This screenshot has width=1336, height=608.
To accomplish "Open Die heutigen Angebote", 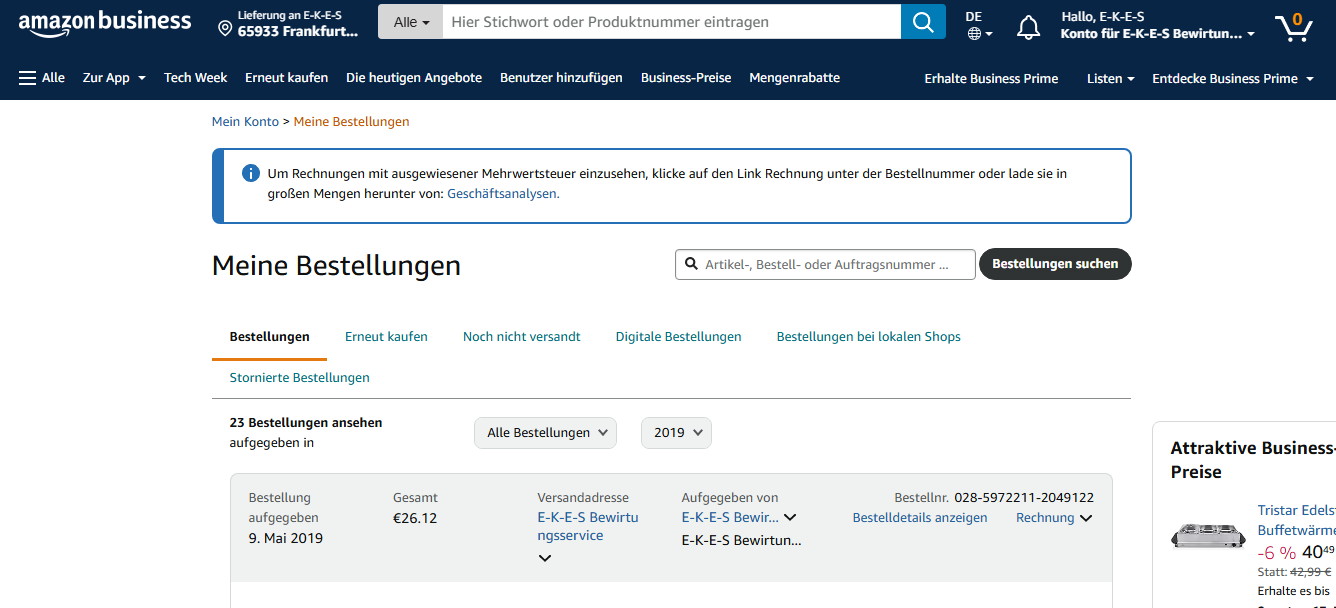I will tap(414, 78).
